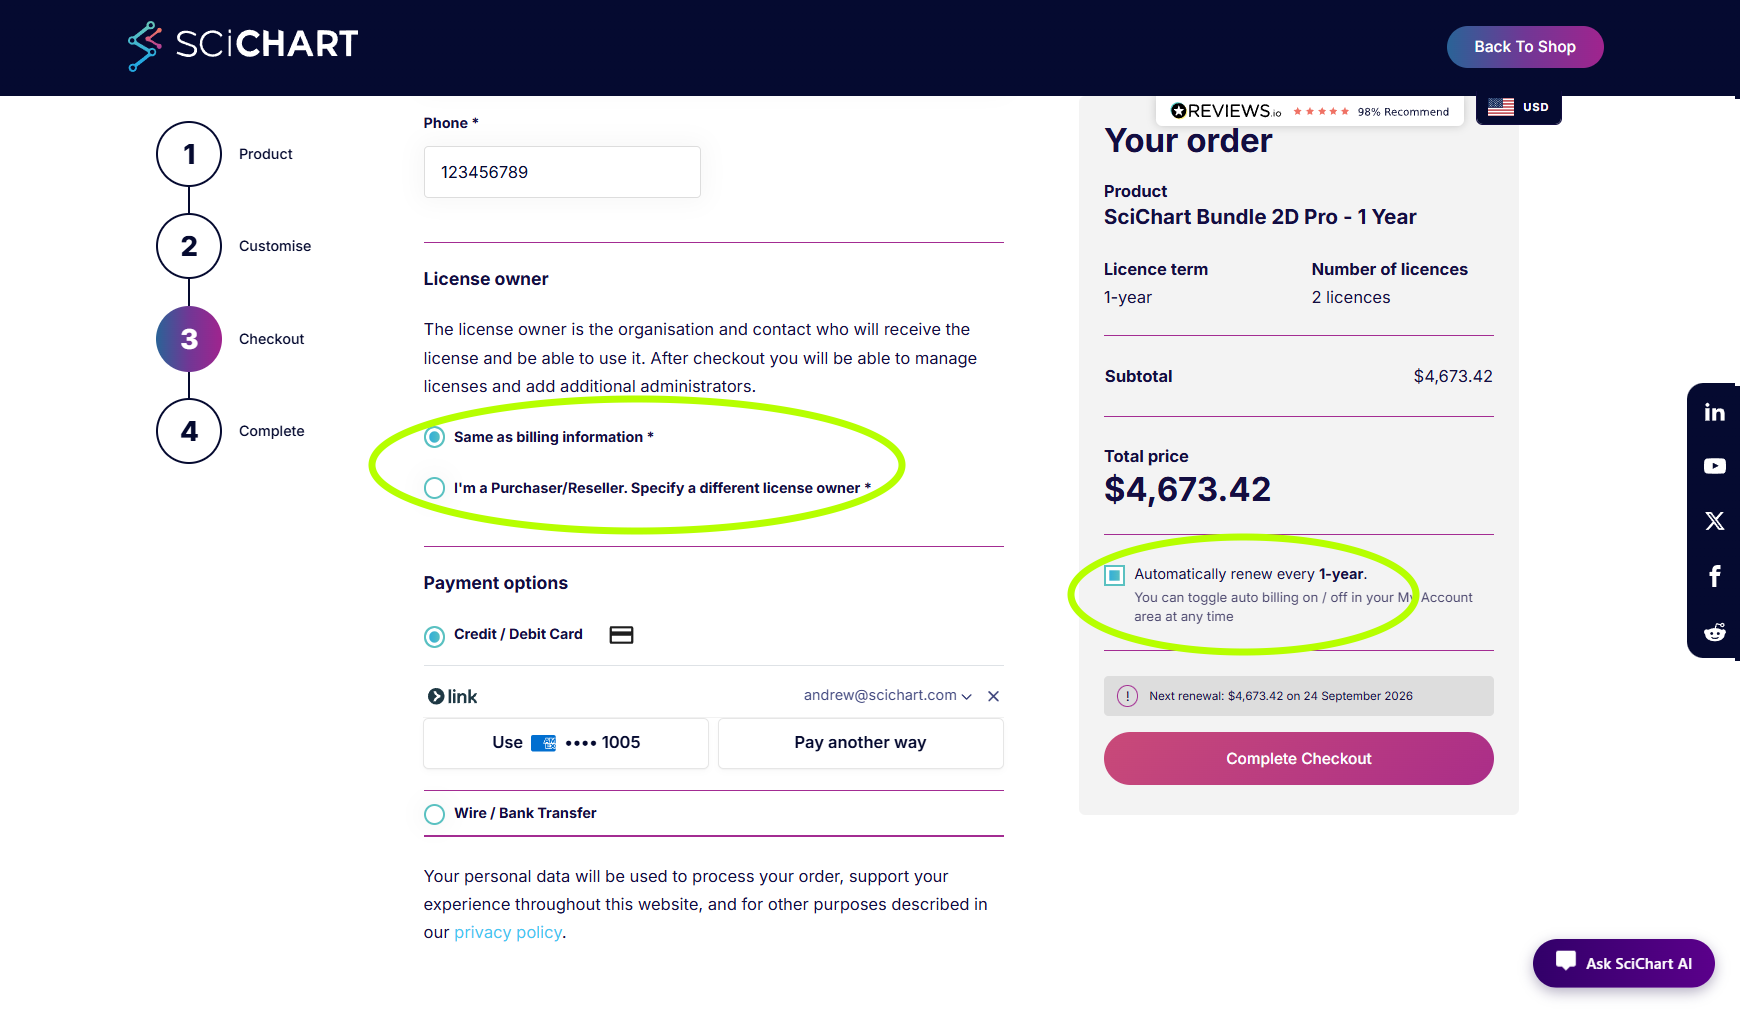This screenshot has width=1740, height=1013.
Task: Remove saved Link account with X icon
Action: (x=993, y=696)
